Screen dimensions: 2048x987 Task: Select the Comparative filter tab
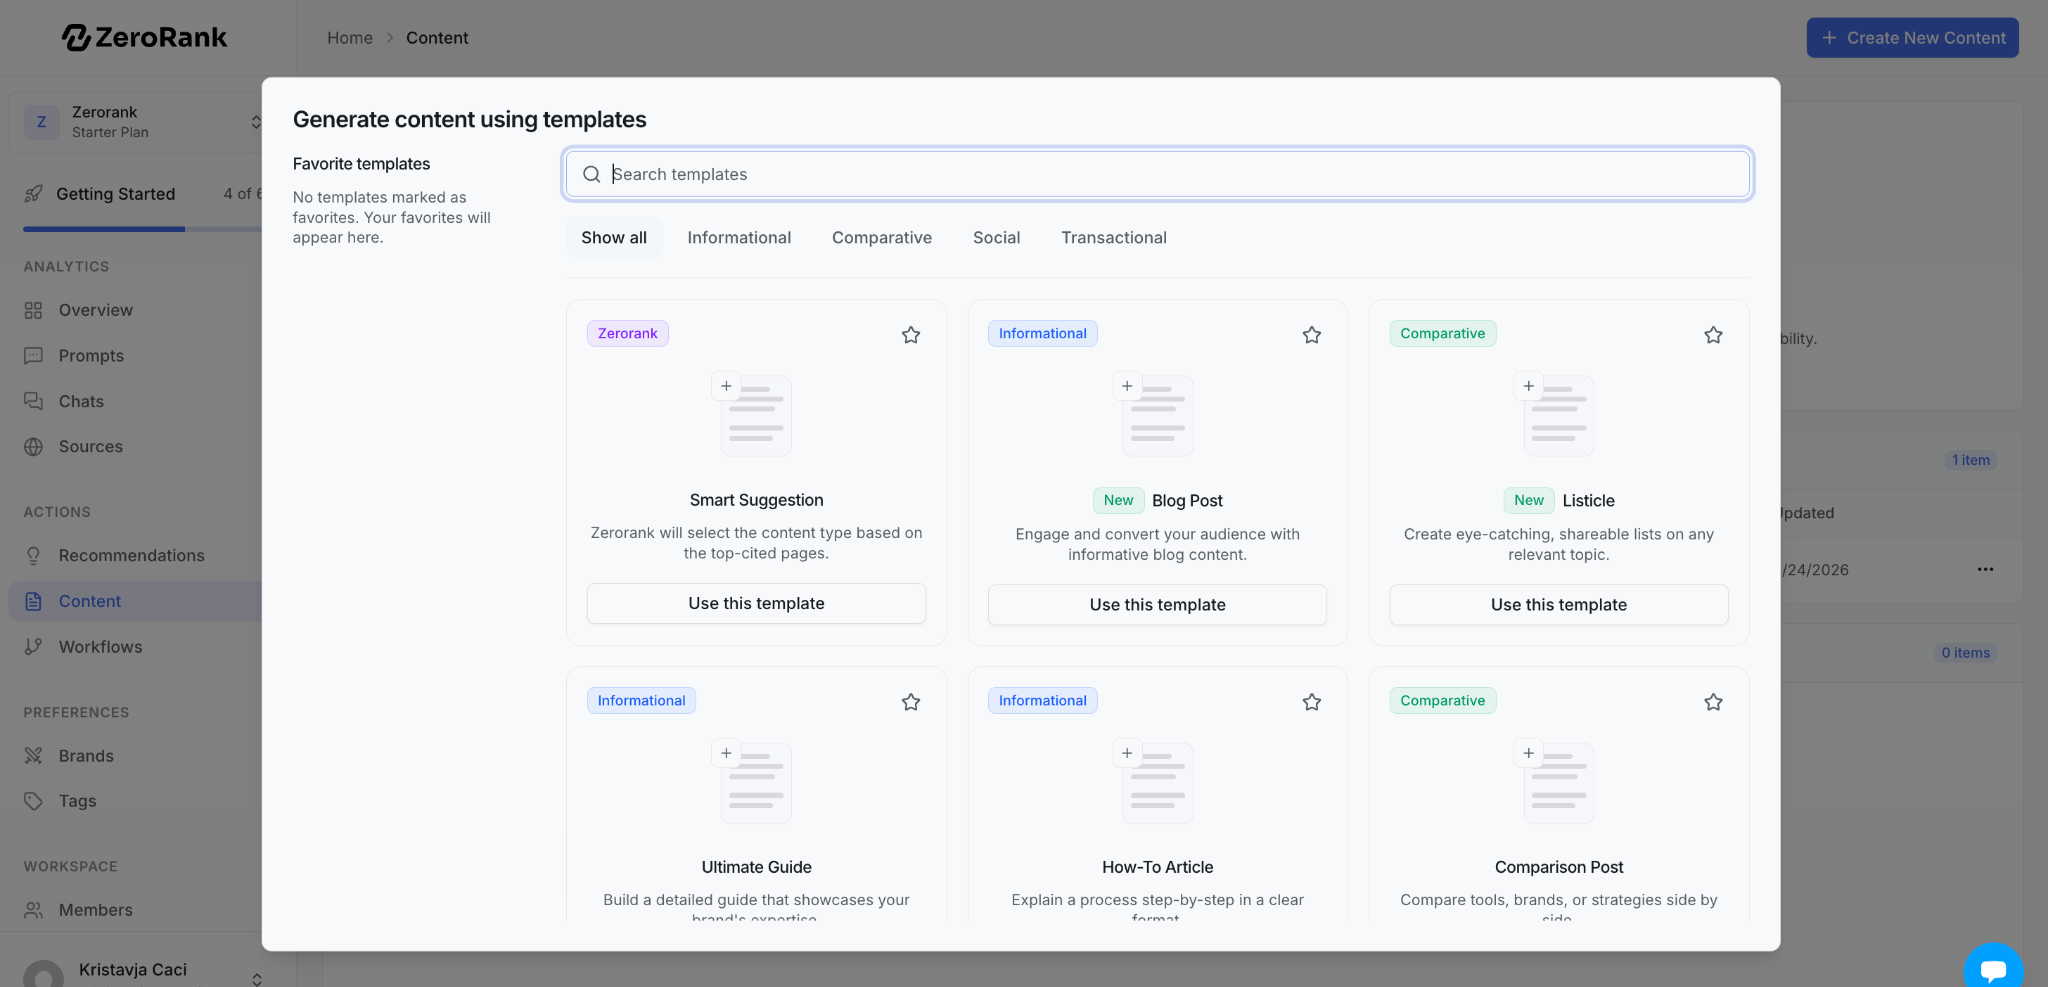coord(881,238)
